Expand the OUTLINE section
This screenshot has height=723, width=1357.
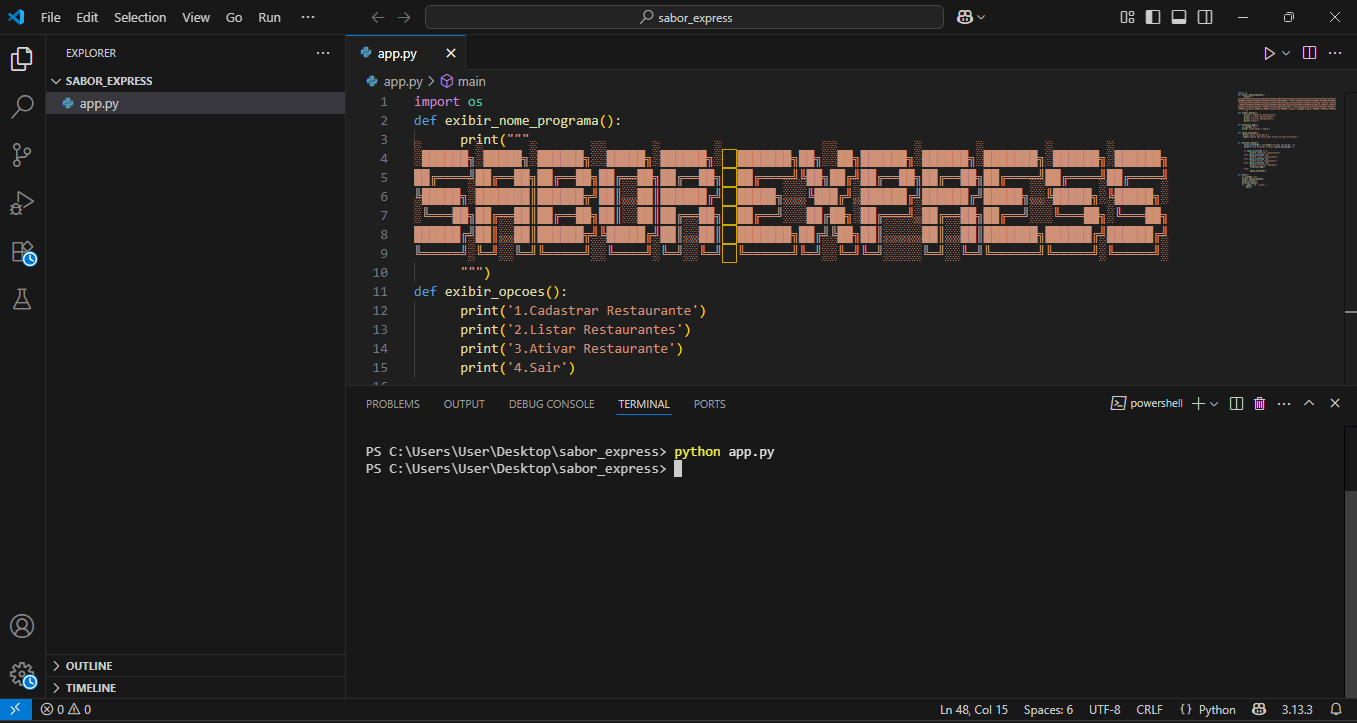pyautogui.click(x=195, y=666)
